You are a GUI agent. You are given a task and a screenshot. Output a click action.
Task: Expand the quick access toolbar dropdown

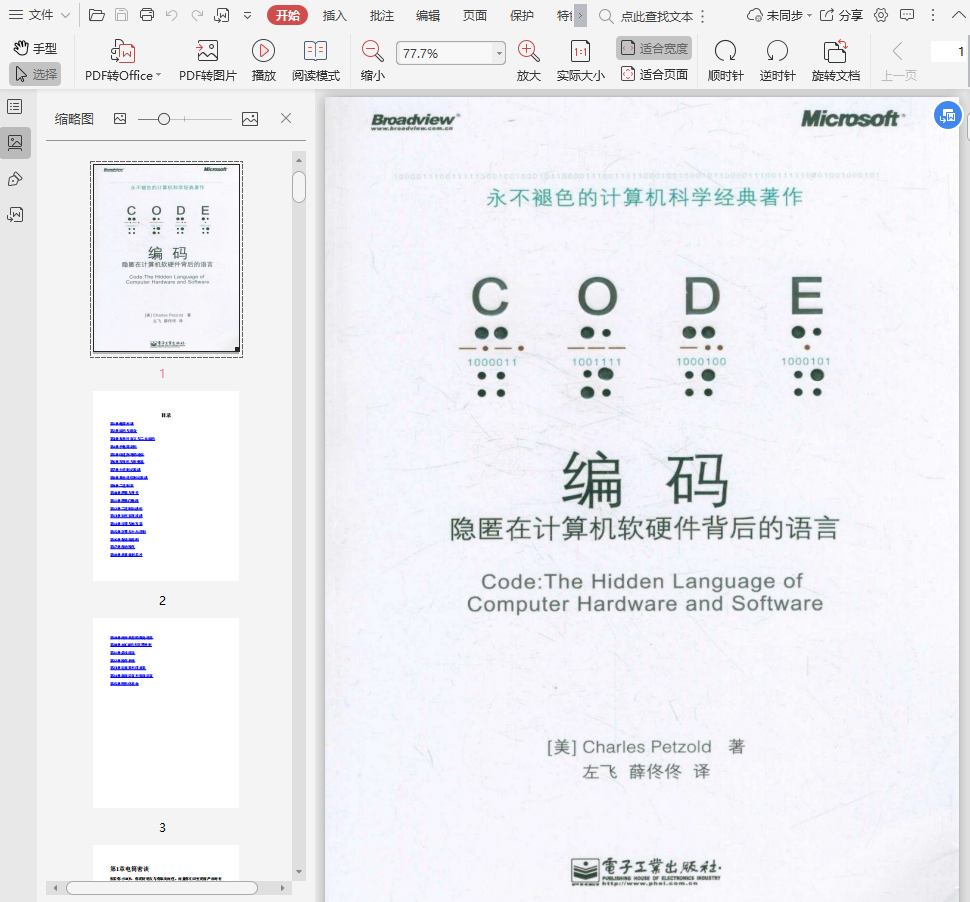click(x=247, y=15)
